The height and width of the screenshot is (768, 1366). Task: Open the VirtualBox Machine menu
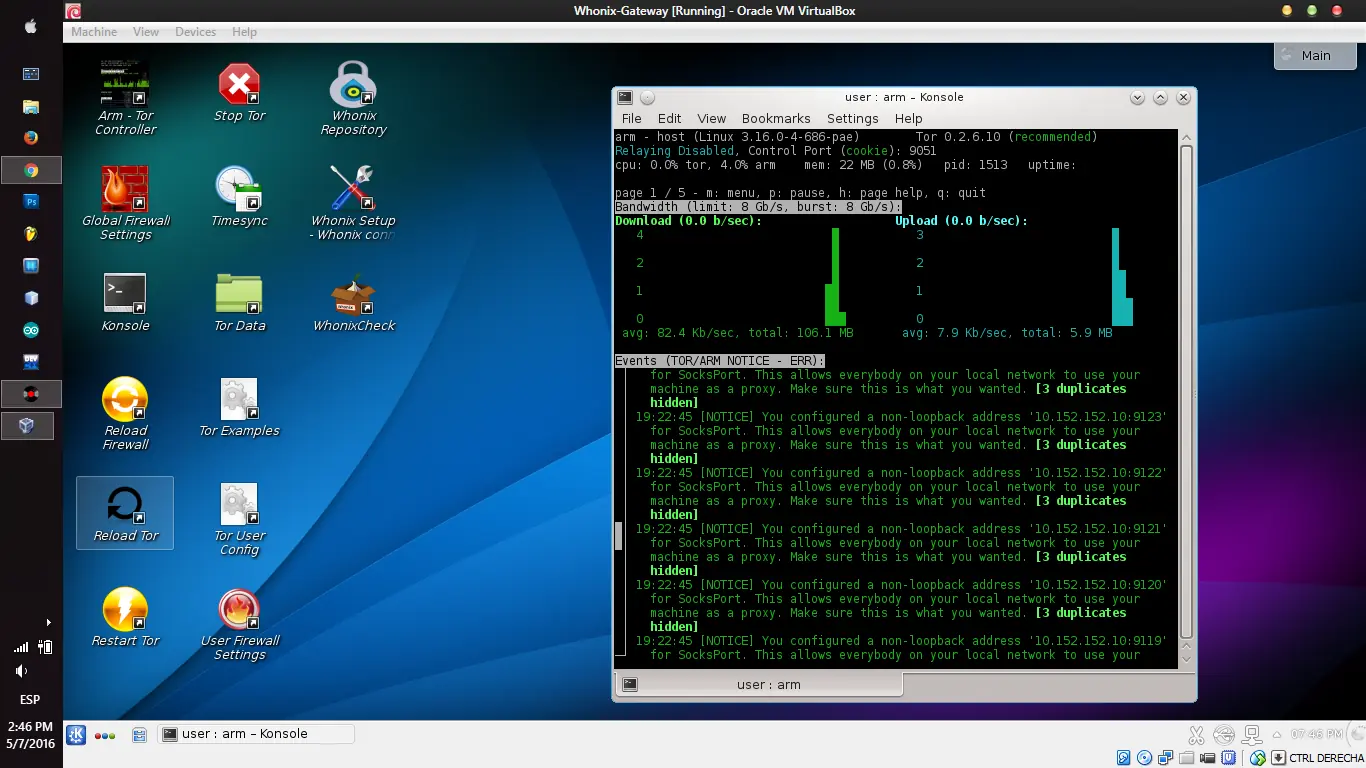(94, 32)
